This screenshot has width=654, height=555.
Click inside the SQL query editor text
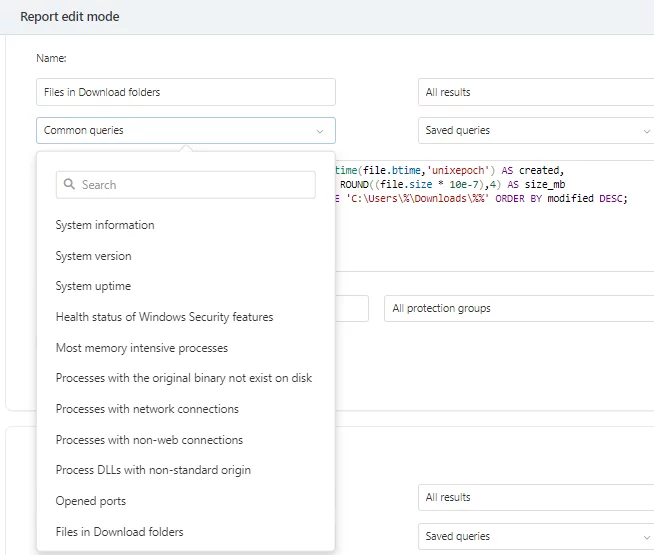480,185
